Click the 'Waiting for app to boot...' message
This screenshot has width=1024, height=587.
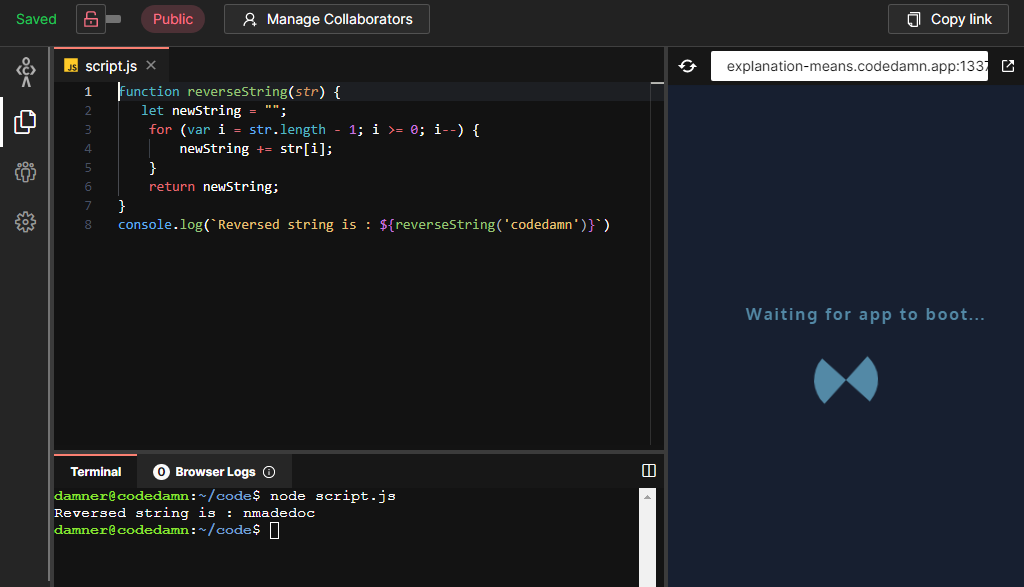point(865,315)
